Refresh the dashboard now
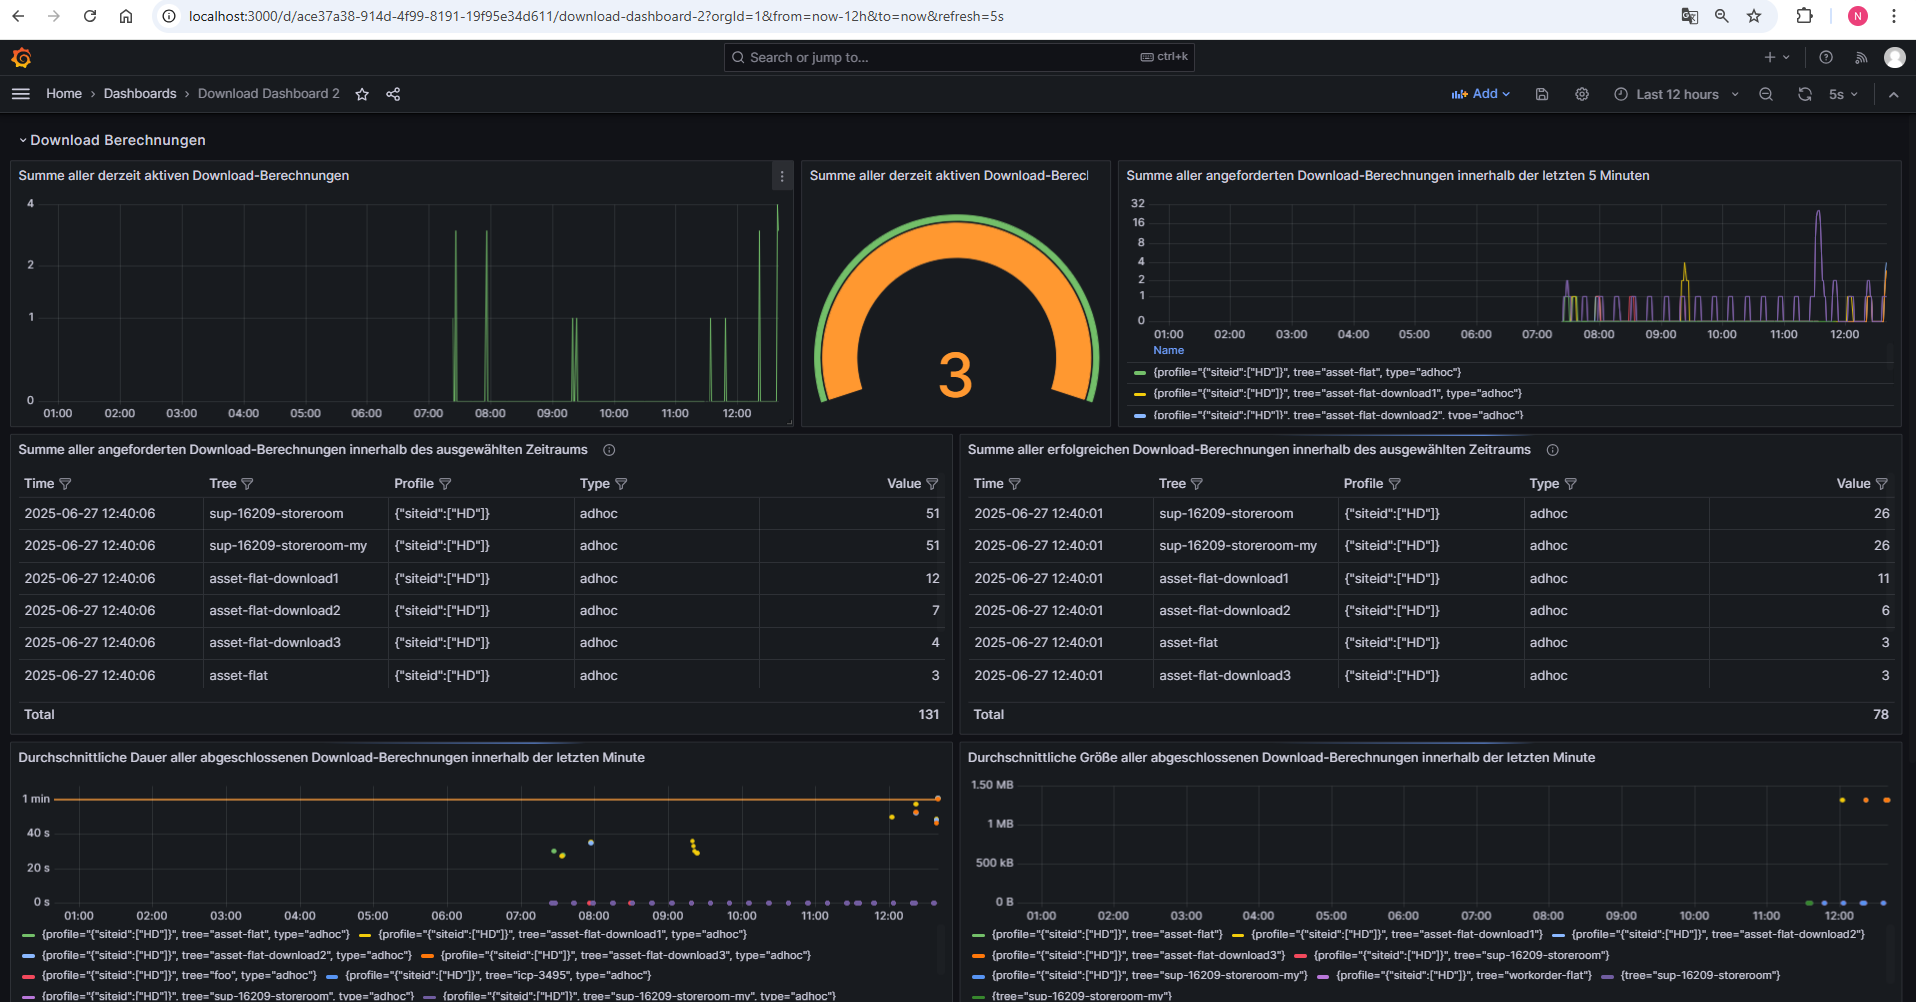This screenshot has width=1916, height=1002. pos(1805,94)
